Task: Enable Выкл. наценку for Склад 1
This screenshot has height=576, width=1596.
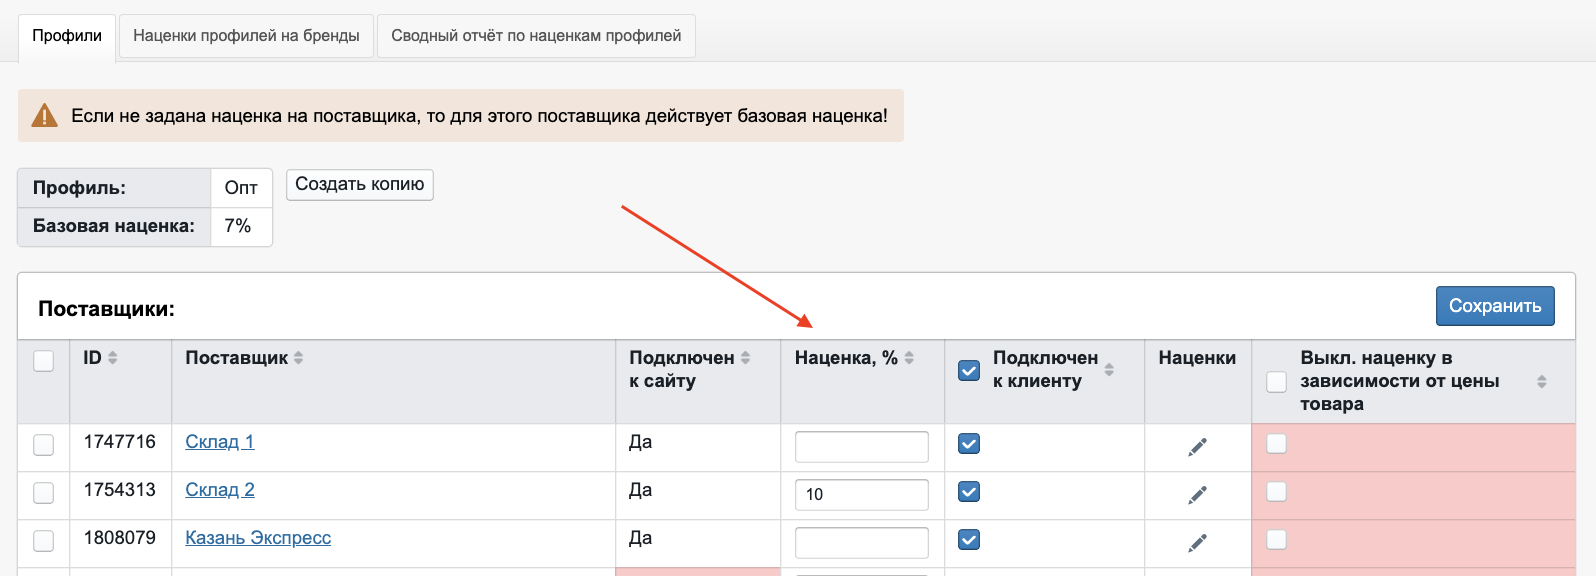Action: pos(1277,443)
